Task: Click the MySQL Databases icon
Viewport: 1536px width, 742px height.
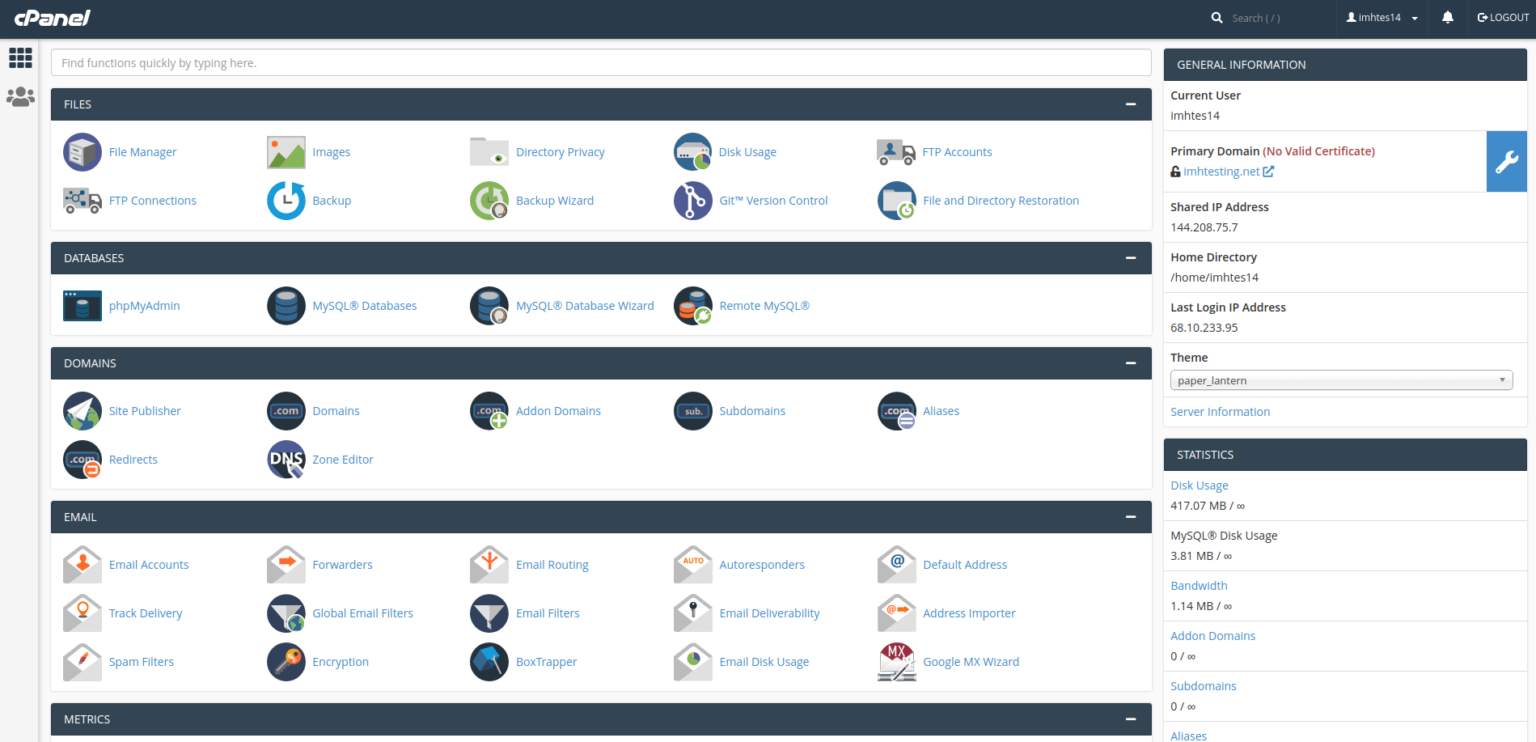Action: coord(286,306)
